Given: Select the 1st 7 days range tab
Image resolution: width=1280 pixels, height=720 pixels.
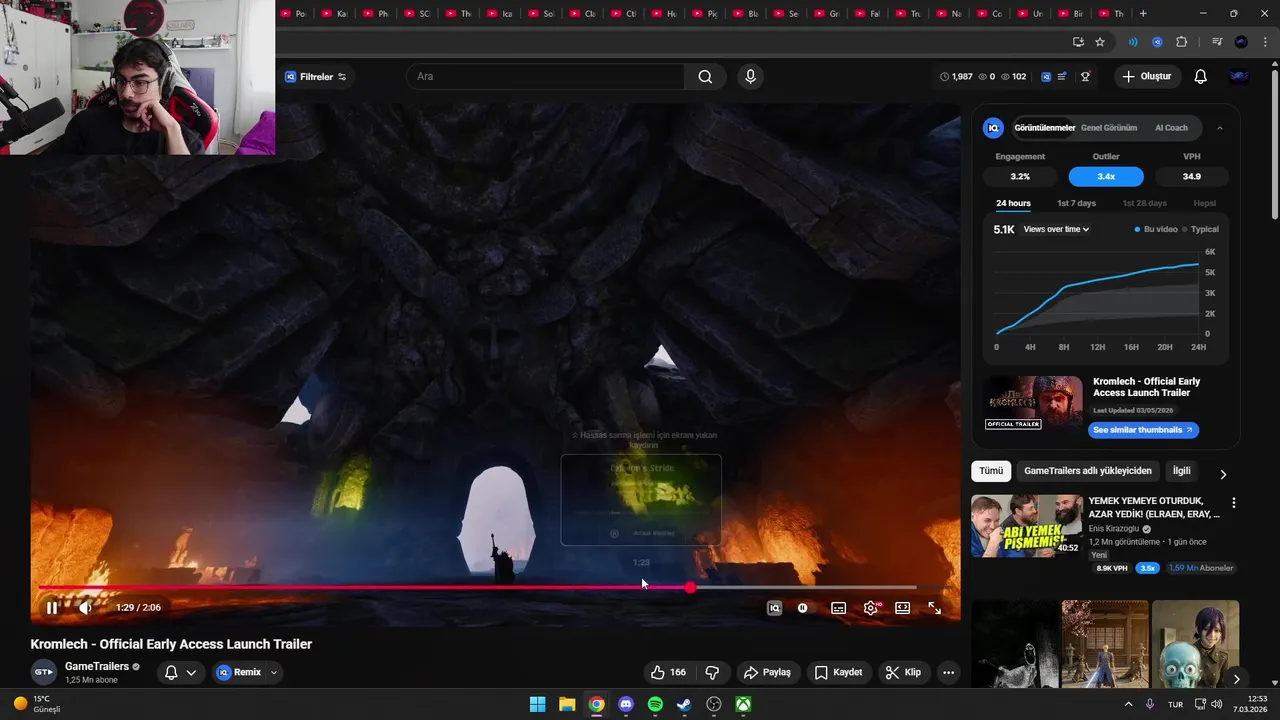Looking at the screenshot, I should coord(1076,204).
